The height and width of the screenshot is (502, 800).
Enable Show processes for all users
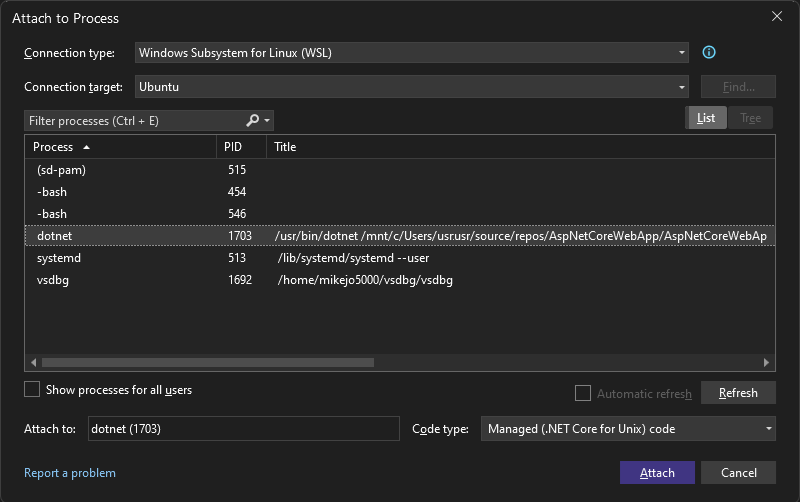[32, 390]
